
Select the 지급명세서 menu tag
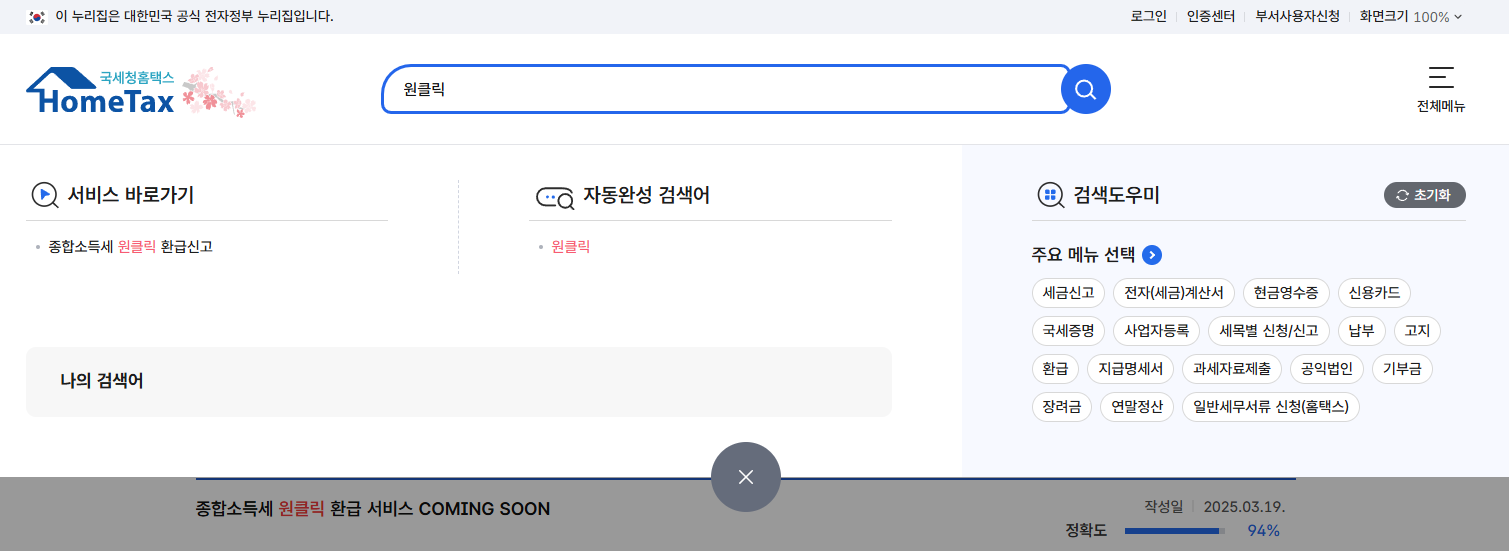pyautogui.click(x=1130, y=369)
